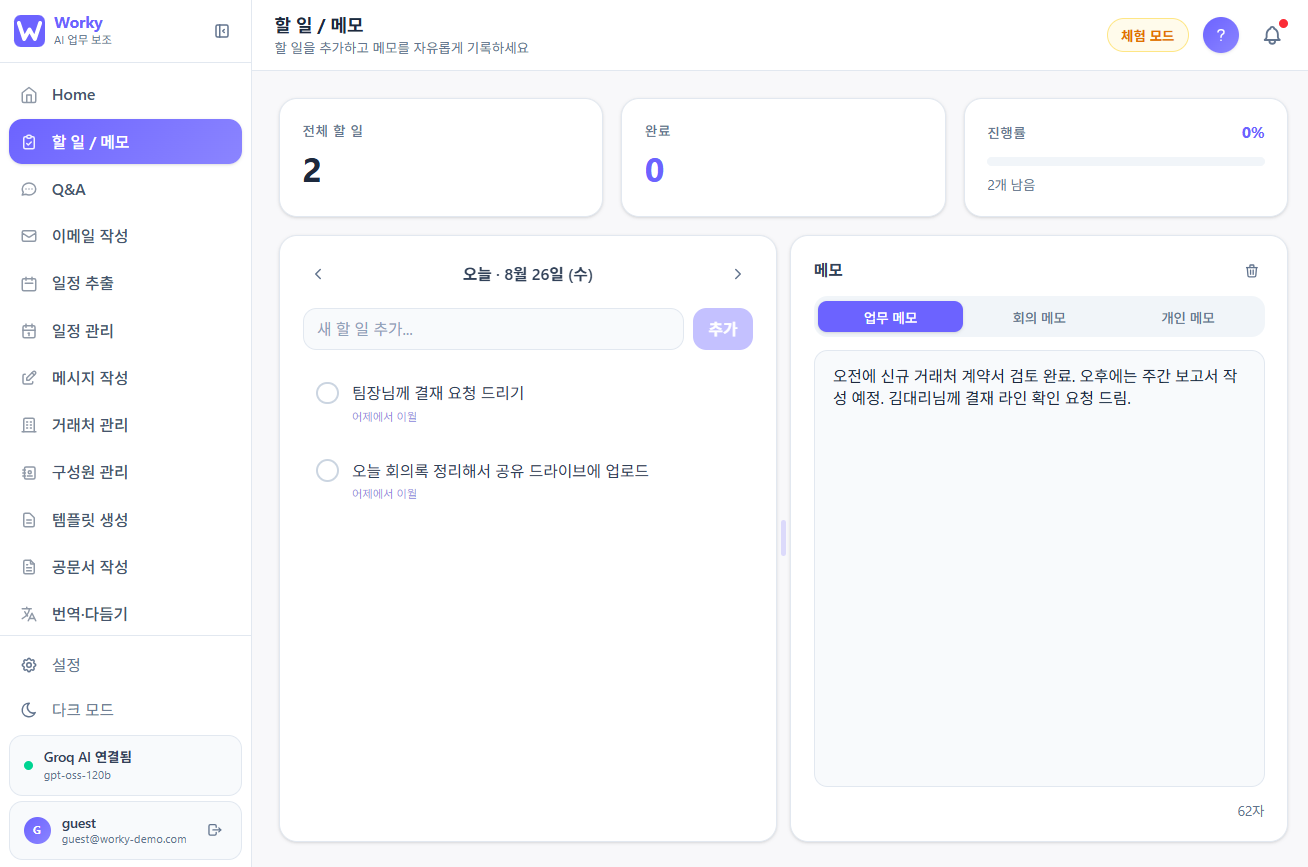Click the purple help question-mark icon
The width and height of the screenshot is (1308, 867).
(x=1221, y=35)
